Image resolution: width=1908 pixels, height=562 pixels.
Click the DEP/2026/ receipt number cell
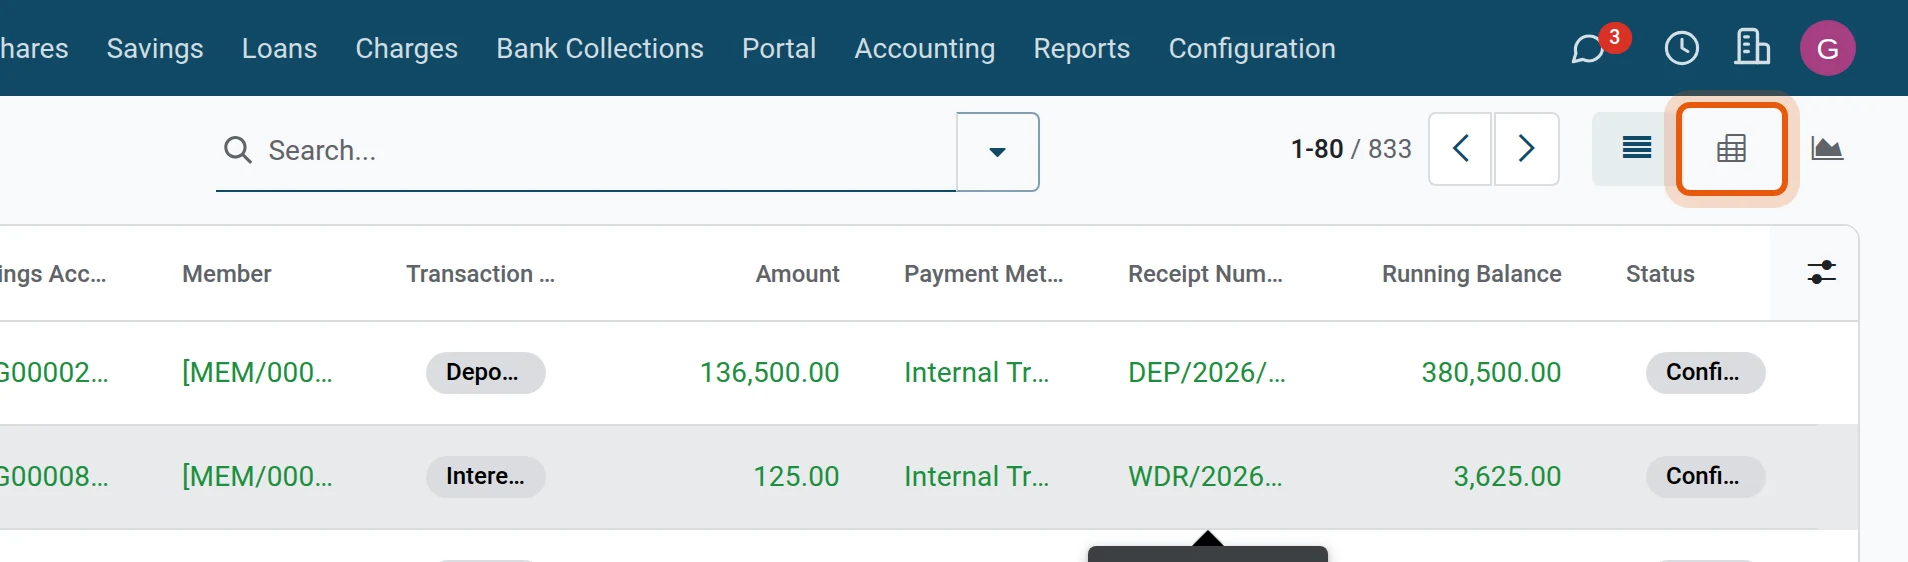pos(1207,373)
